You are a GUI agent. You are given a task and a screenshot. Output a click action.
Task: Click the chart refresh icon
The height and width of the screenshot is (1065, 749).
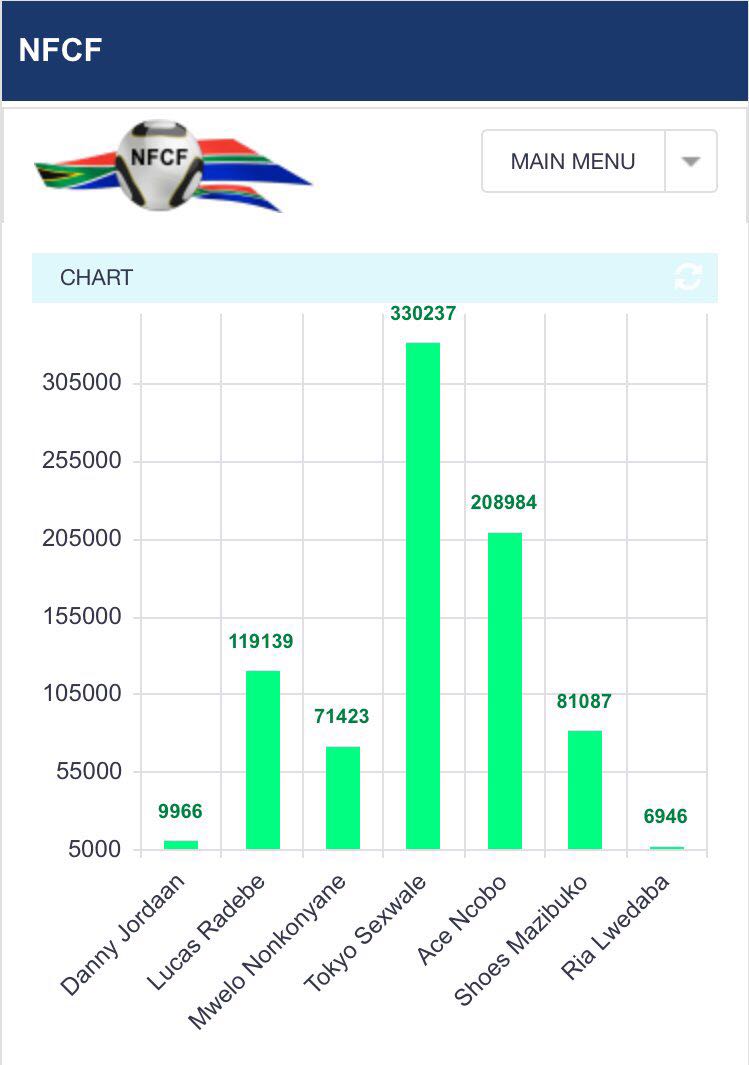coord(688,277)
